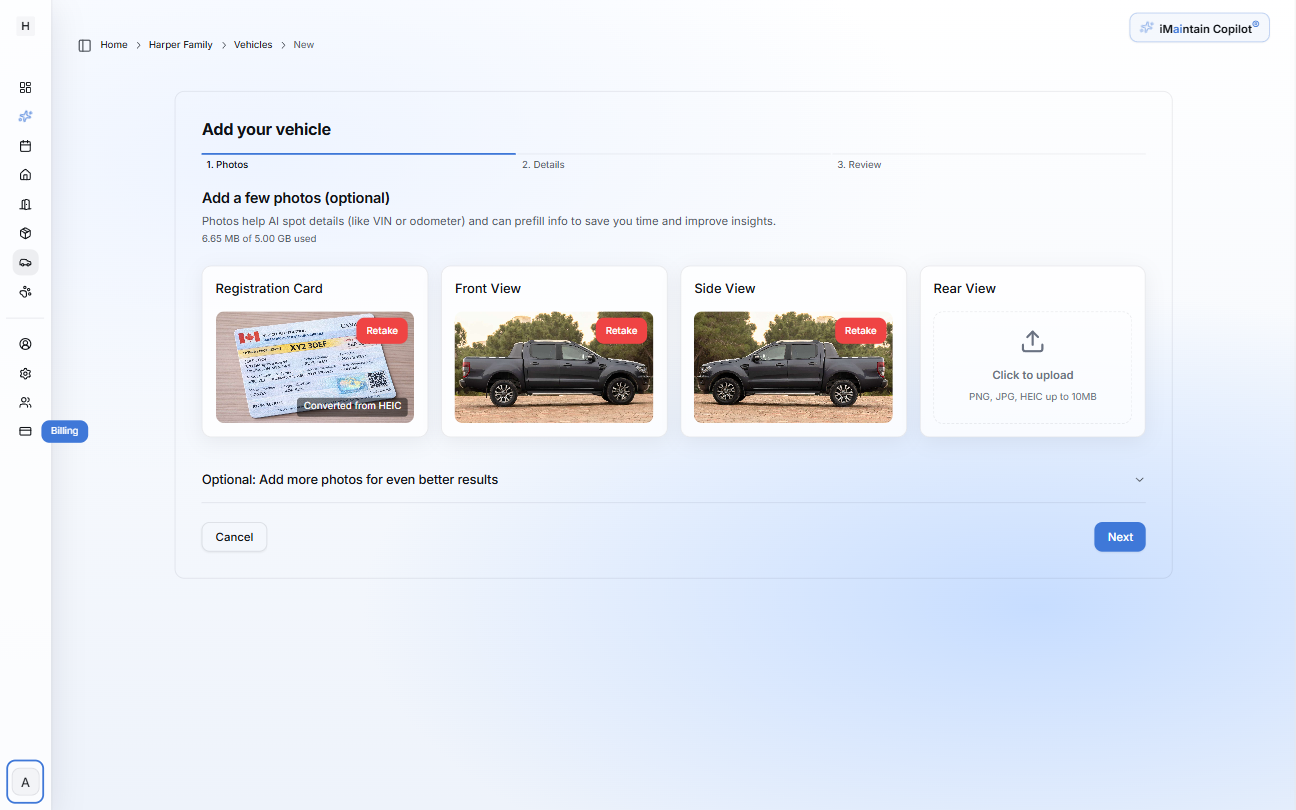This screenshot has height=810, width=1296.
Task: Open the Vehicles section from sidebar
Action: (25, 262)
